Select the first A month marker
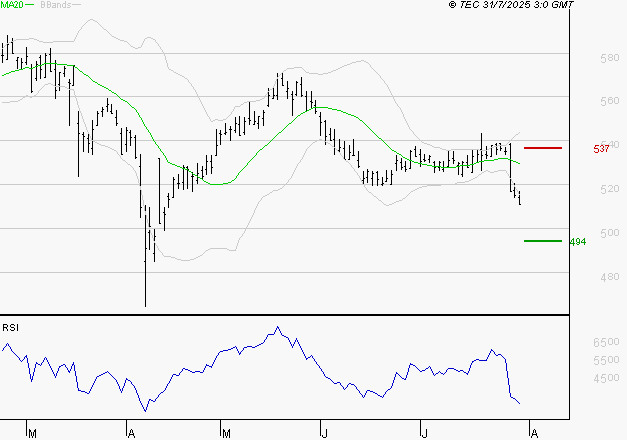The height and width of the screenshot is (440, 627). [x=131, y=433]
